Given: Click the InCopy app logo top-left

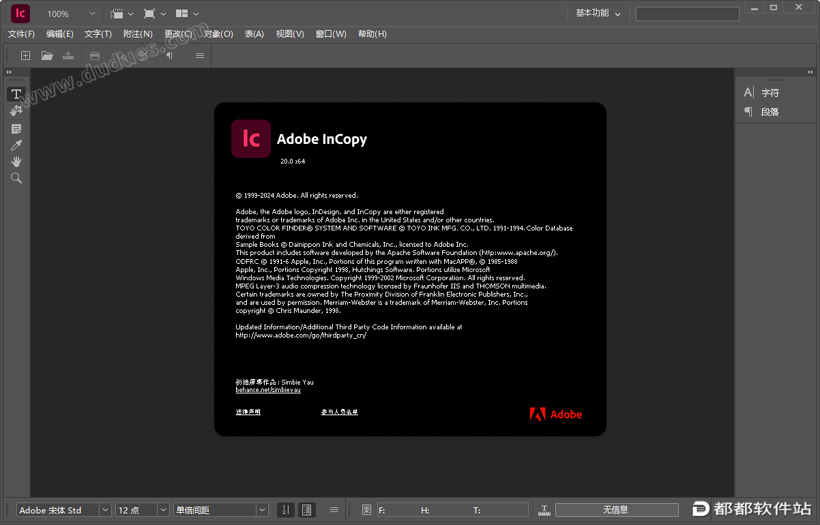Looking at the screenshot, I should pyautogui.click(x=20, y=14).
